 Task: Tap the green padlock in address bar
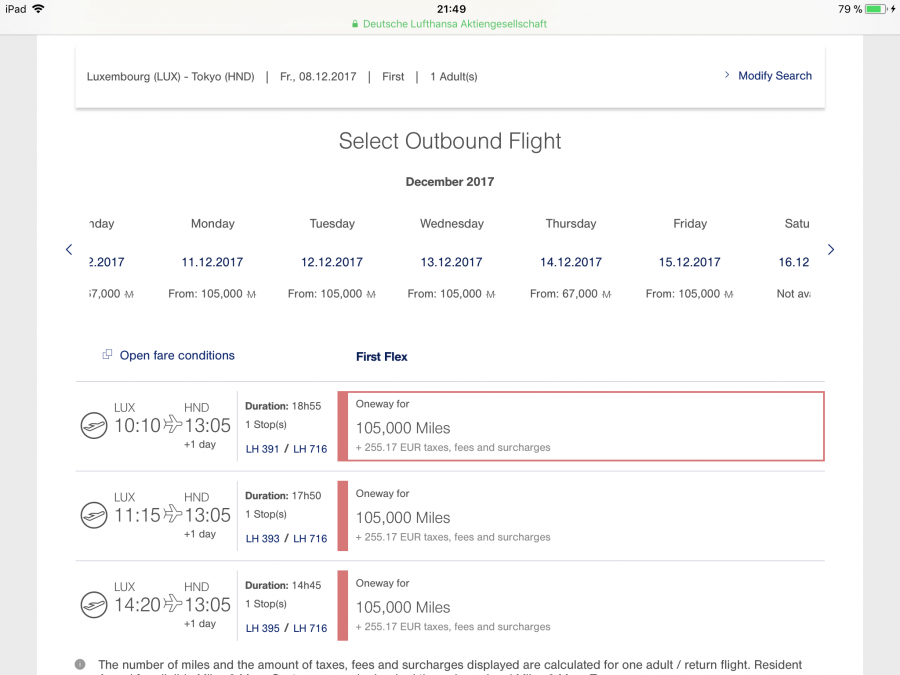[x=355, y=24]
